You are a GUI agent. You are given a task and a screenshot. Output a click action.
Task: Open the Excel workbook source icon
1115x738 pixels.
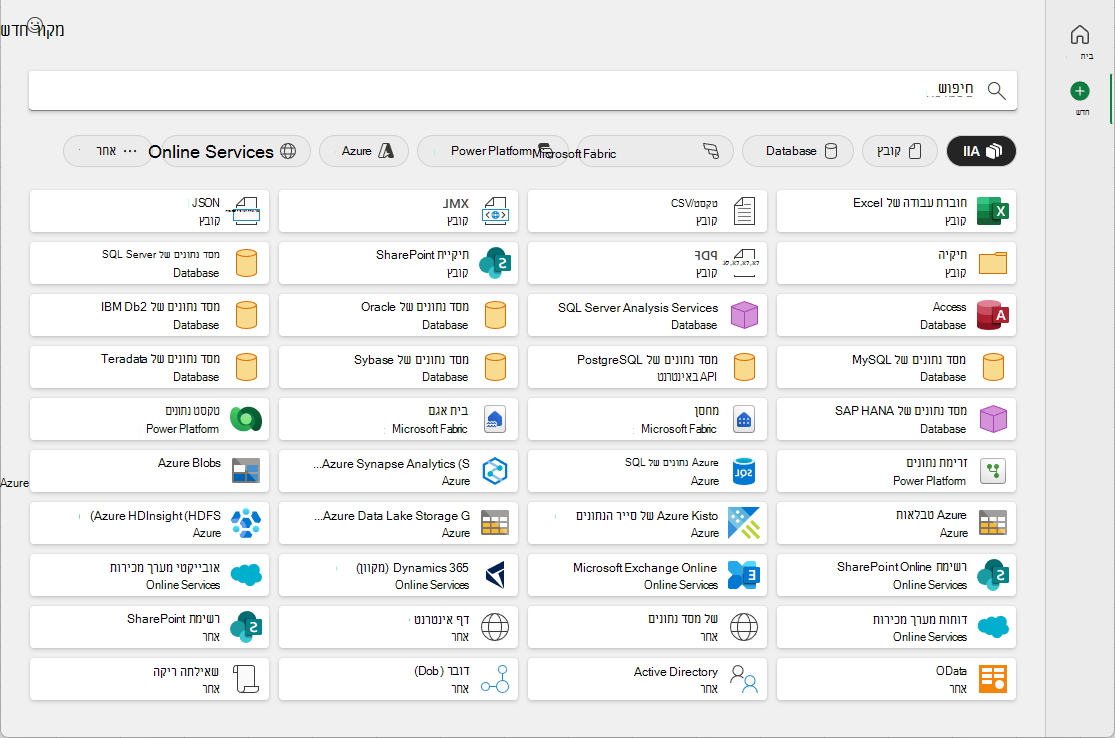(993, 211)
